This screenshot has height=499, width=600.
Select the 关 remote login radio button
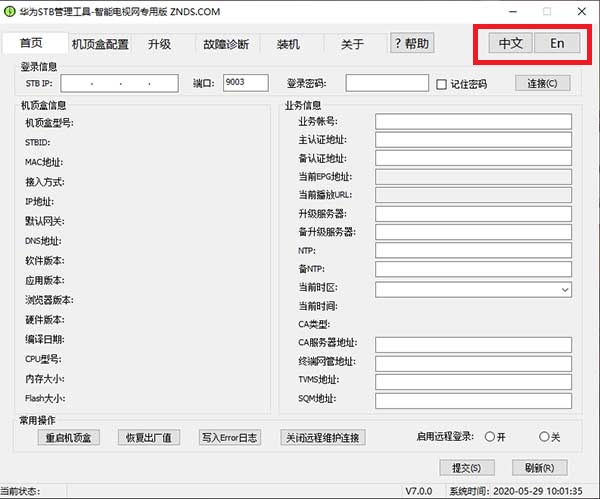point(544,437)
